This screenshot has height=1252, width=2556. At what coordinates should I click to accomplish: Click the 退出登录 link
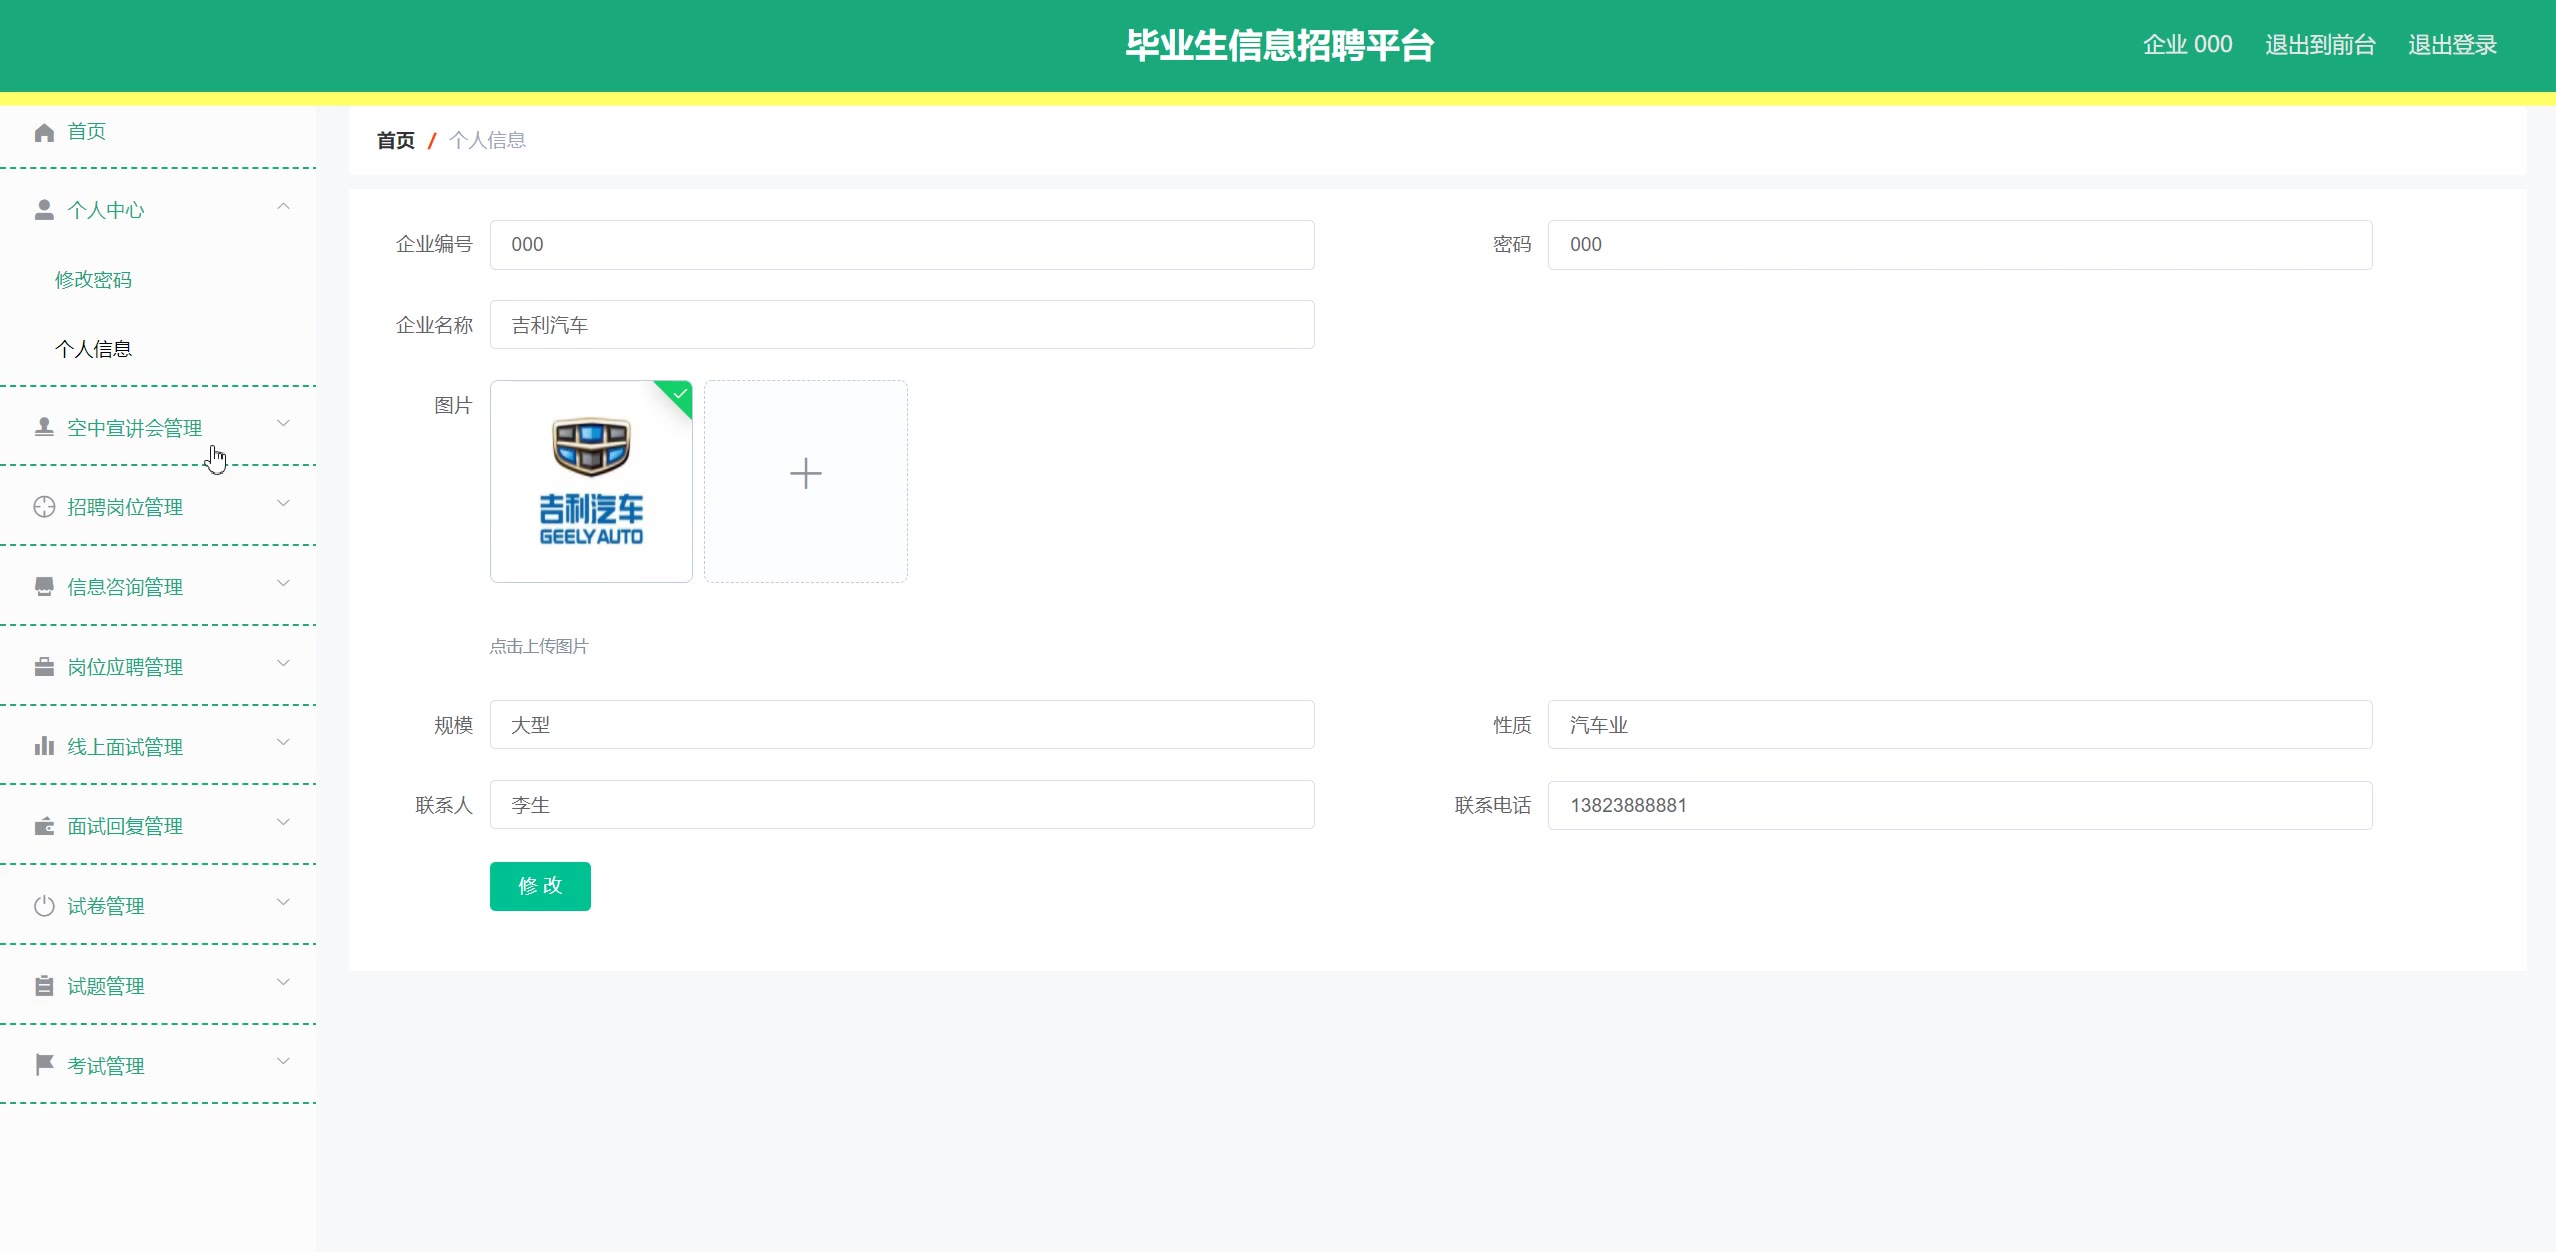tap(2452, 45)
